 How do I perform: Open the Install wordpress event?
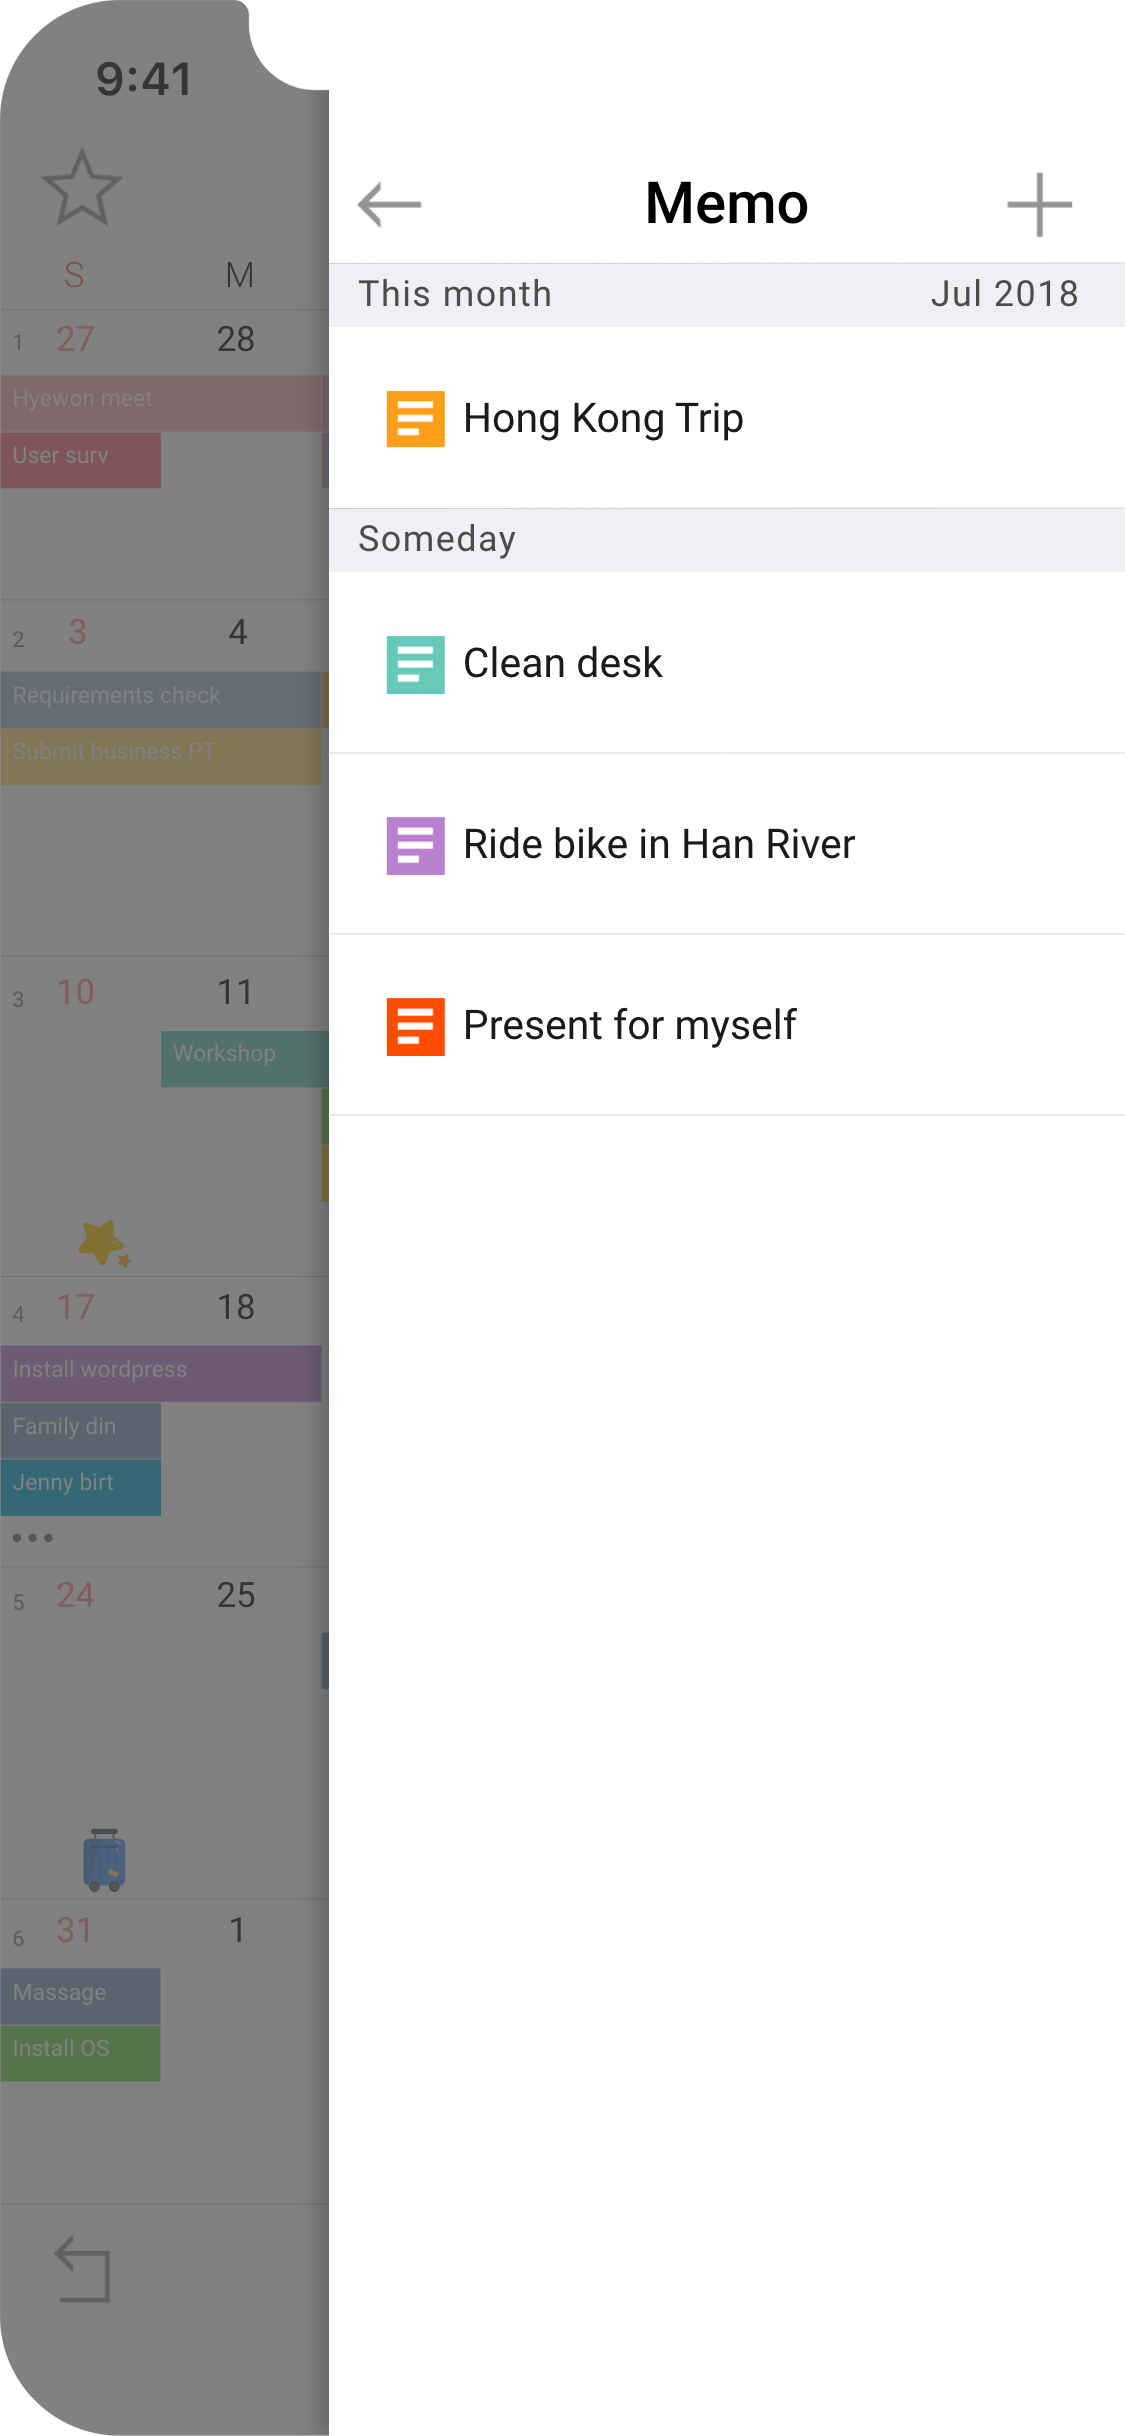point(160,1370)
